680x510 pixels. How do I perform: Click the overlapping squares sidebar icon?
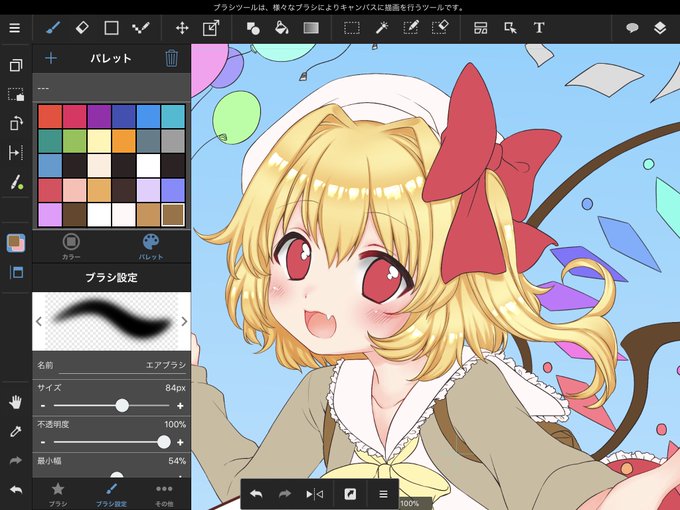[x=16, y=65]
